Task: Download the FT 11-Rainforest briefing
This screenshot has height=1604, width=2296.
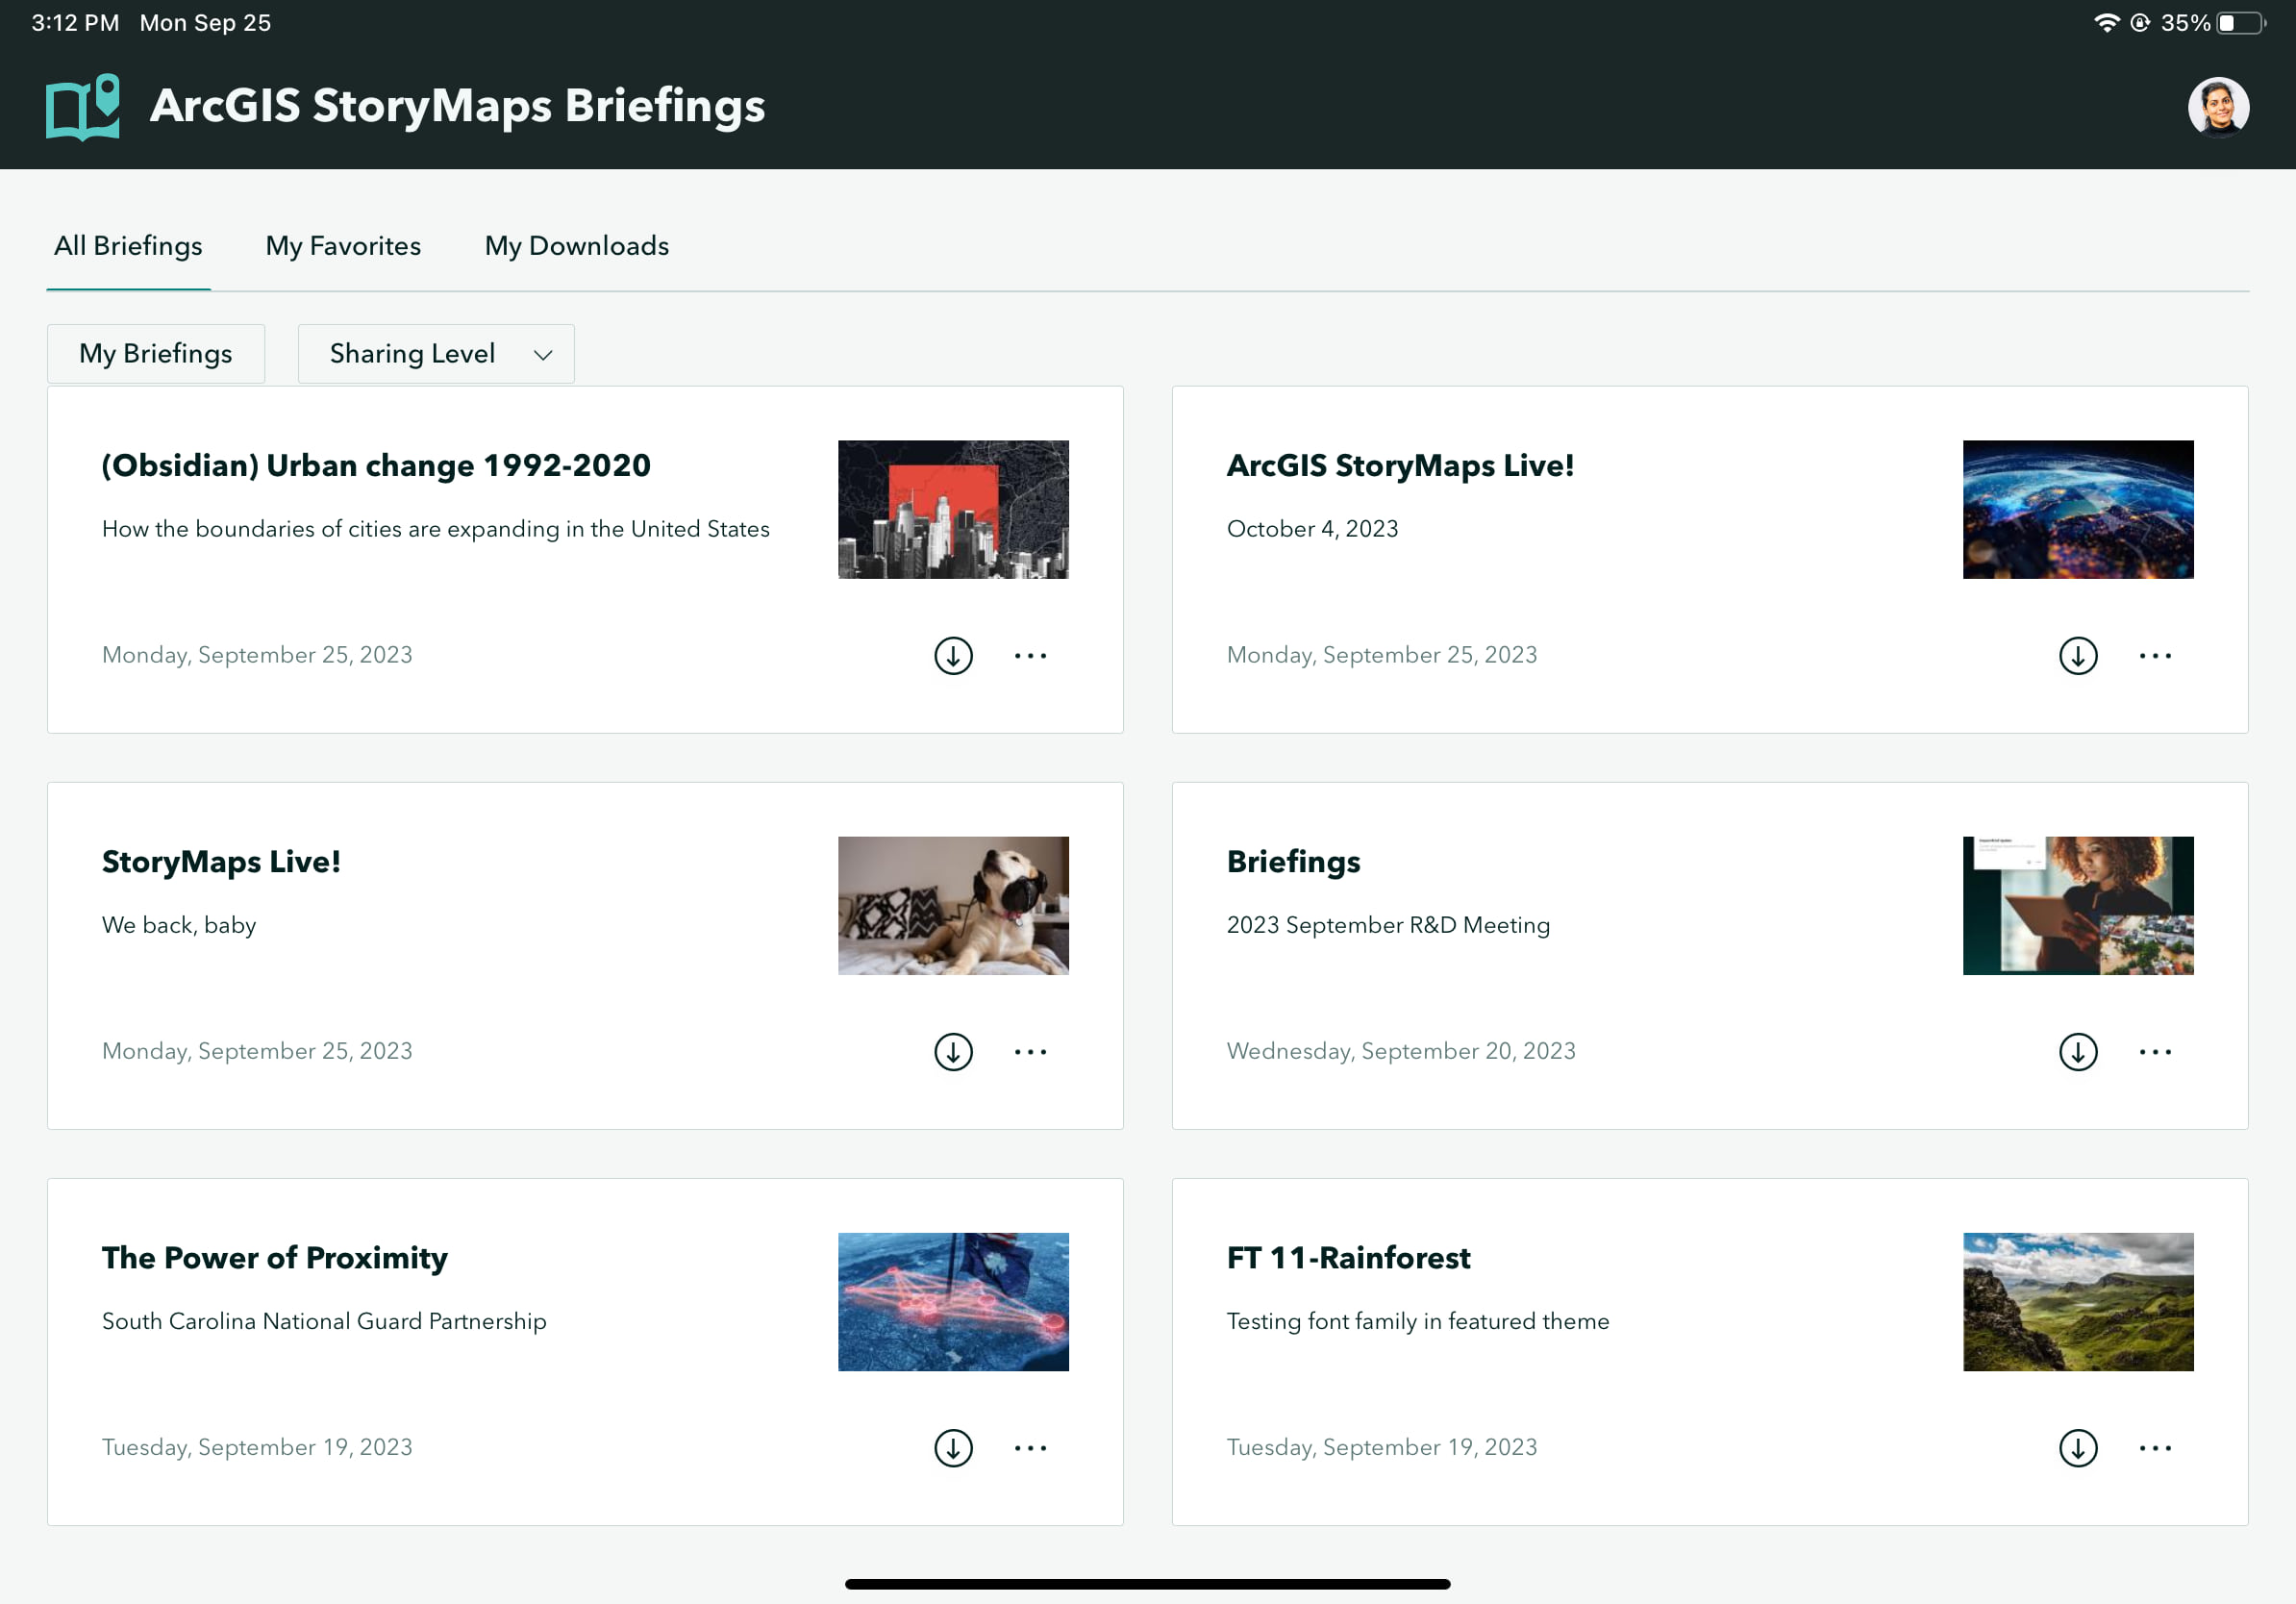Action: coord(2078,1448)
